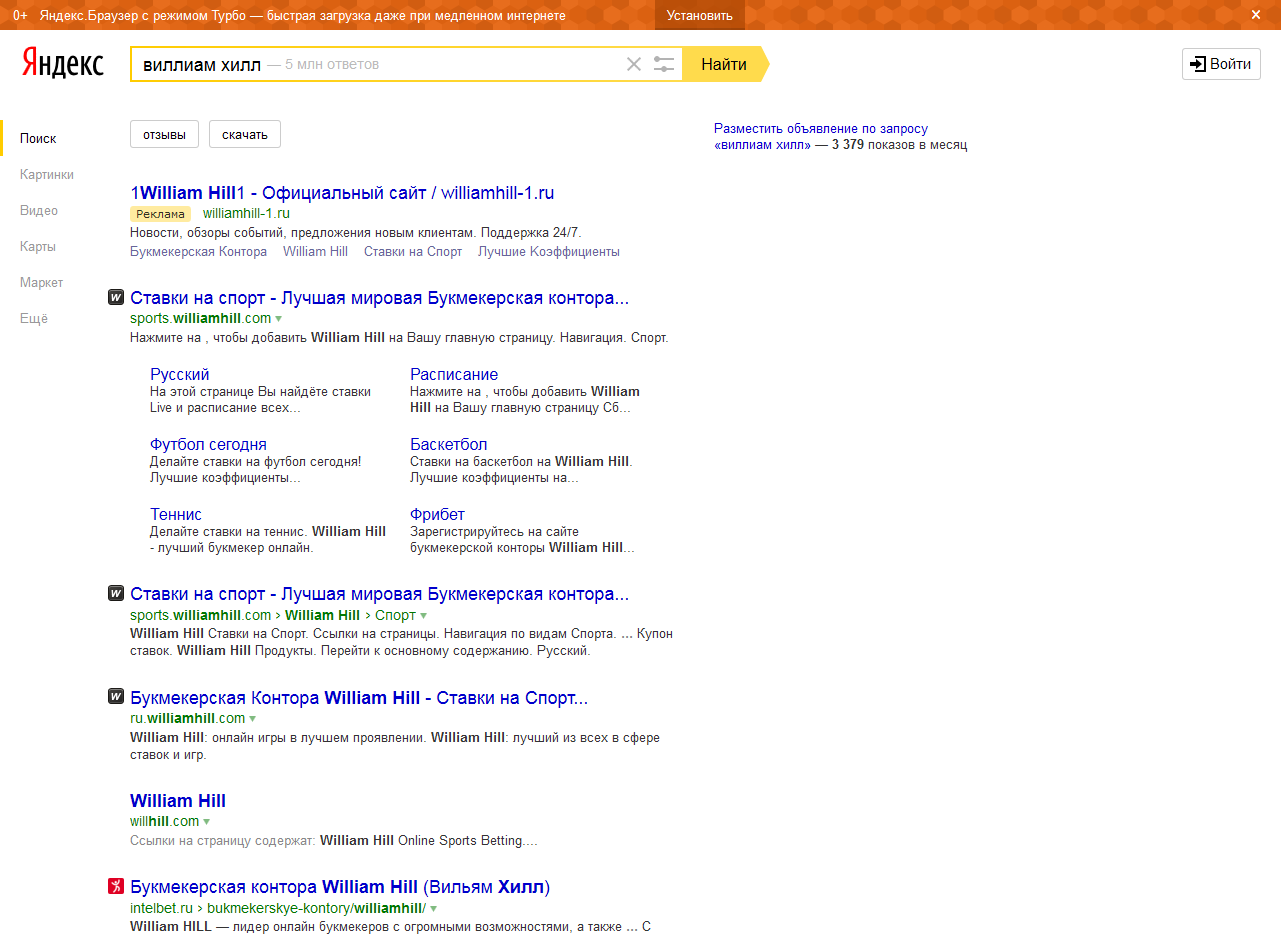Image resolution: width=1281 pixels, height=935 pixels.
Task: Click favicon of first sports.williamhill.com result
Action: coord(115,297)
